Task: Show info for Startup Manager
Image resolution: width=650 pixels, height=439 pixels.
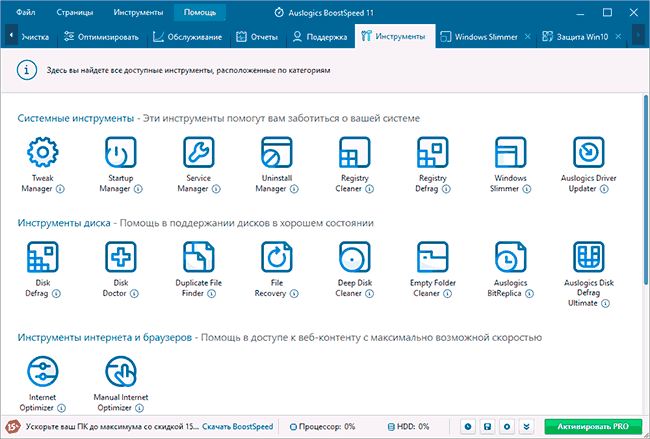Action: [138, 189]
